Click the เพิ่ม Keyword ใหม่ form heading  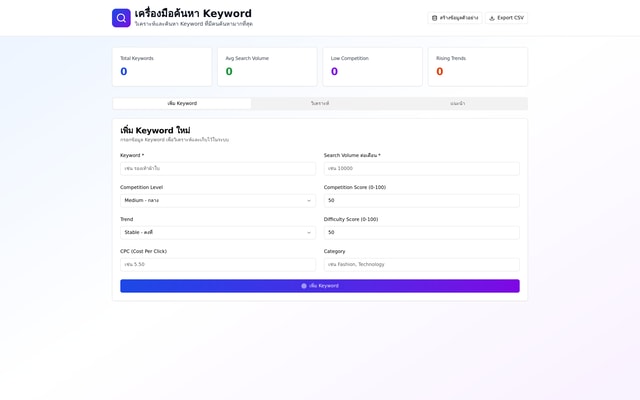pyautogui.click(x=155, y=131)
